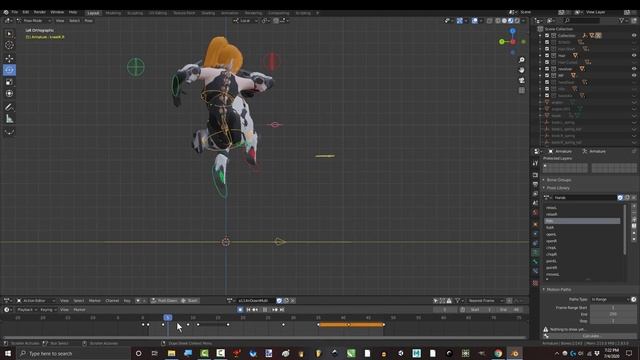This screenshot has width=640, height=360.
Task: Toggle the Stash button in Action Editor
Action: point(189,300)
